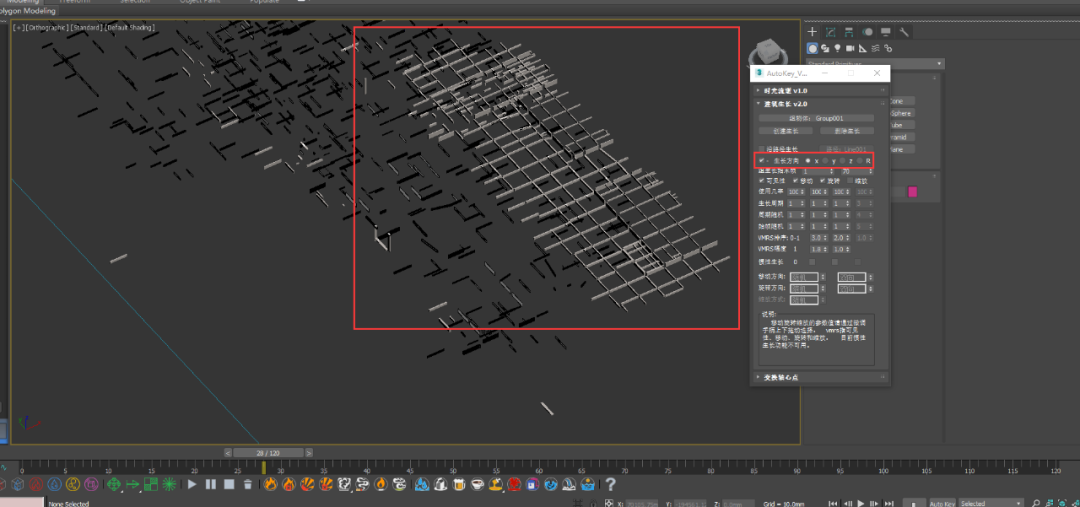
Task: Open the Default Shading viewport menu
Action: pyautogui.click(x=129, y=28)
